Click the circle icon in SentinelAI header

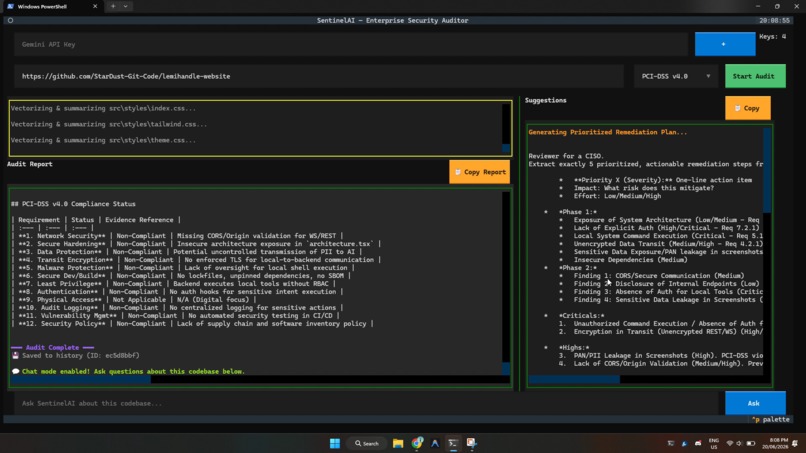point(10,21)
